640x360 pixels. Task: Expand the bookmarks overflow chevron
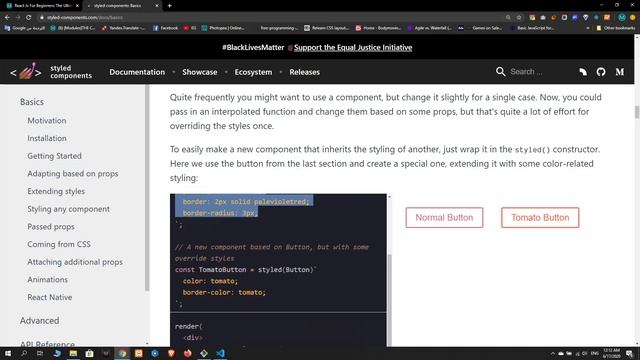tap(588, 28)
